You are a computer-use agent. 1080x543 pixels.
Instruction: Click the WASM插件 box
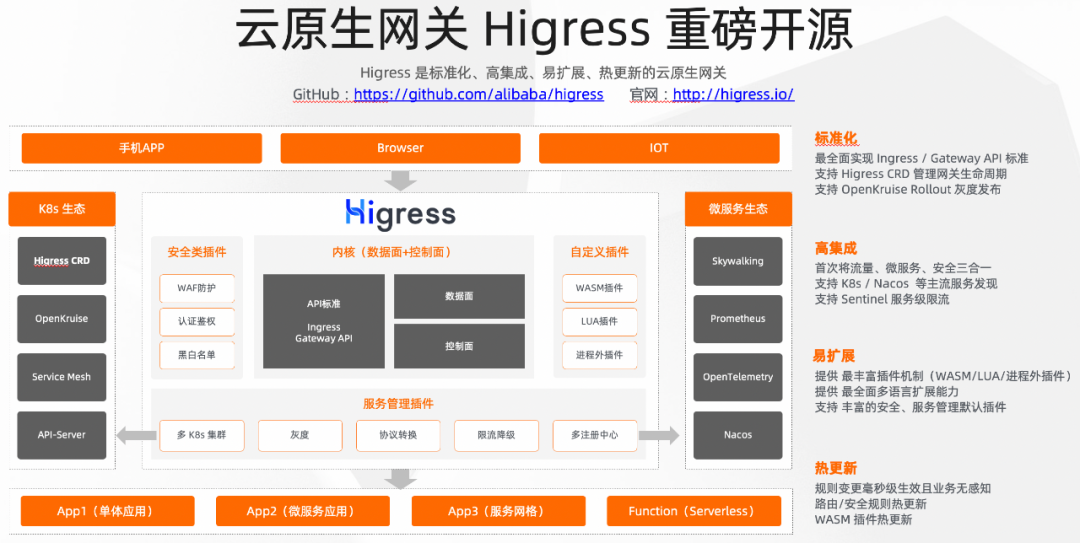(x=599, y=288)
